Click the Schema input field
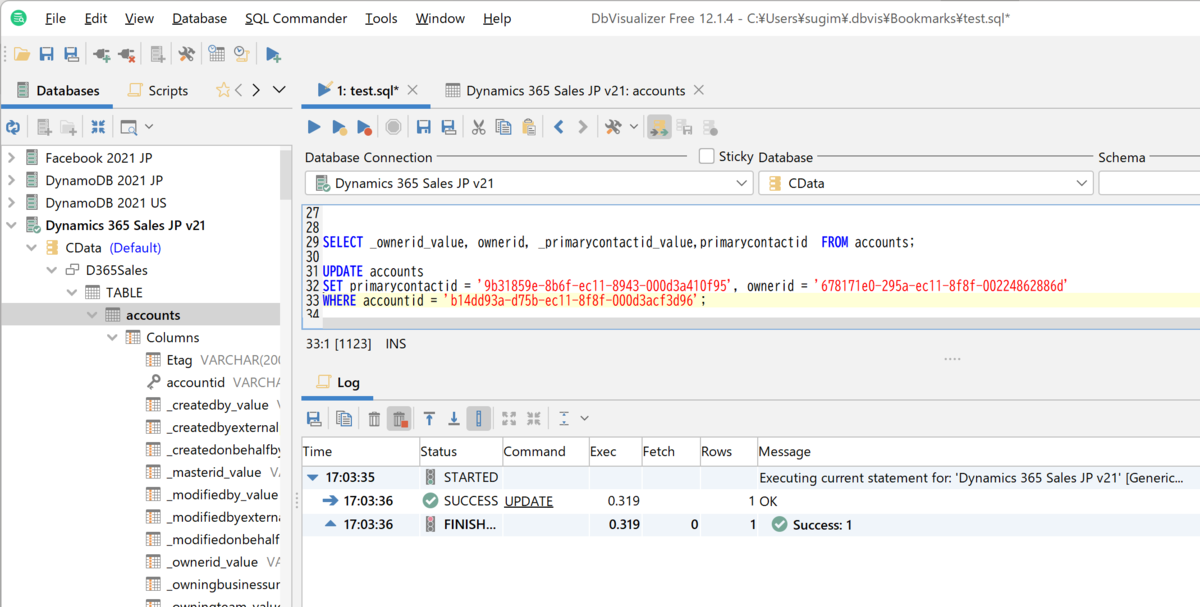1200x607 pixels. (1149, 183)
